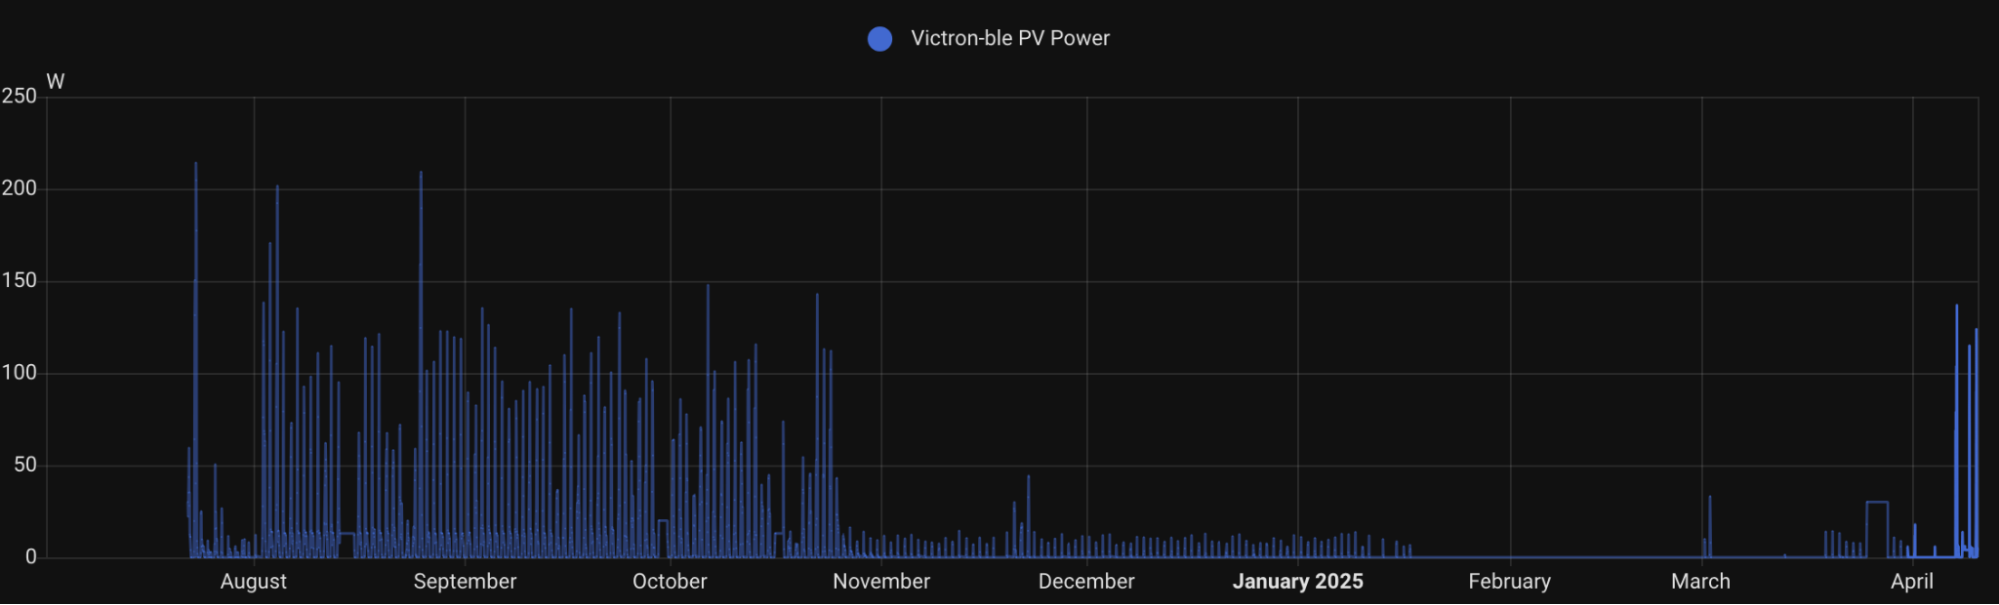Click the "April" x-axis label

coord(1912,582)
